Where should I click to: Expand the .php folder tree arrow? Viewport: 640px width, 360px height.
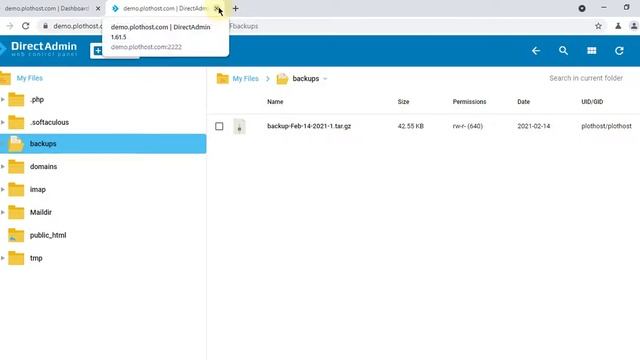click(x=3, y=100)
